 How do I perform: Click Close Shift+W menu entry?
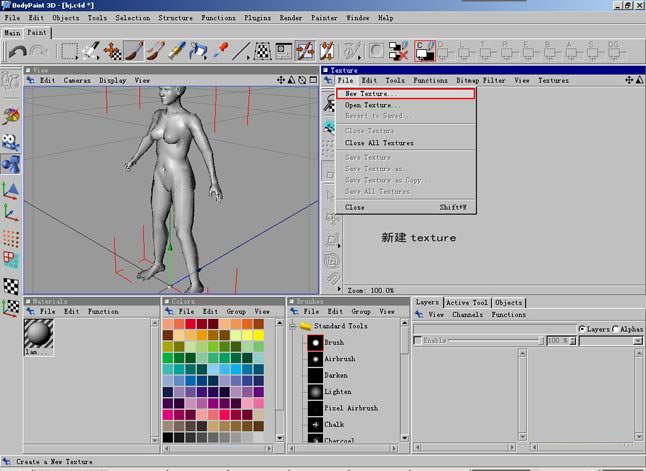click(406, 207)
